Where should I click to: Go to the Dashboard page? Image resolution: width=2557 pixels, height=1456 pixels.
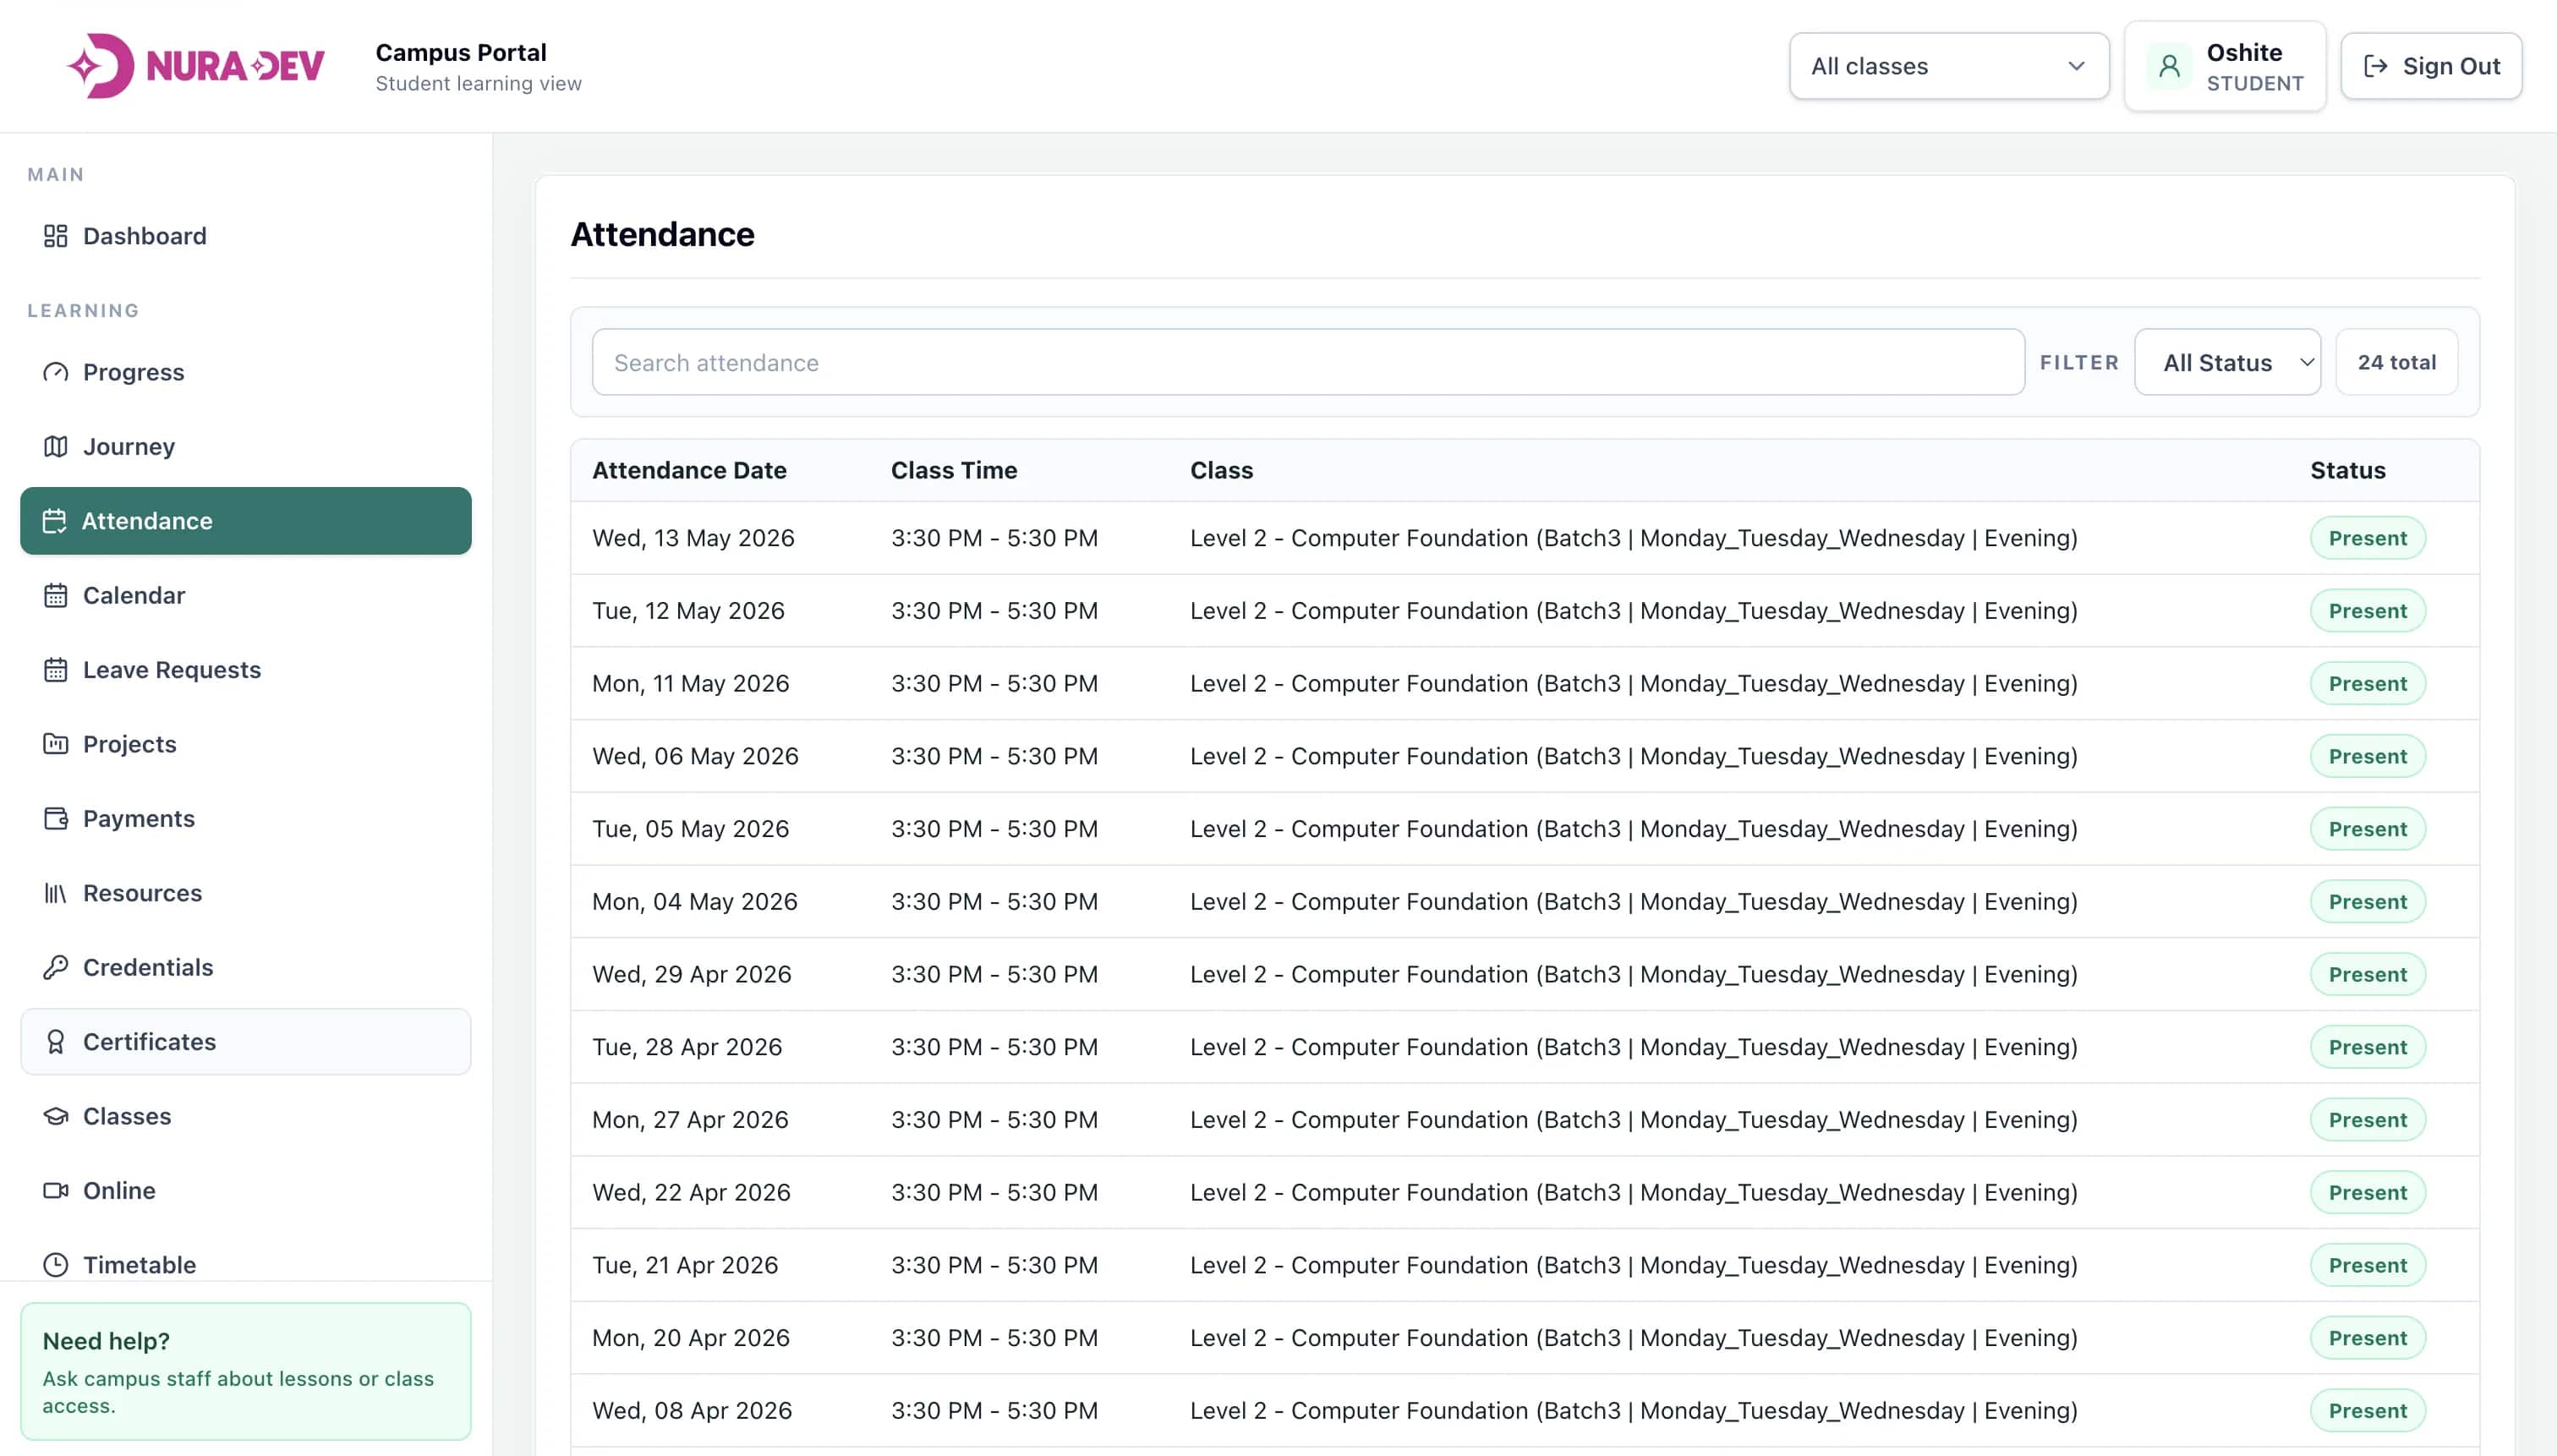point(246,236)
